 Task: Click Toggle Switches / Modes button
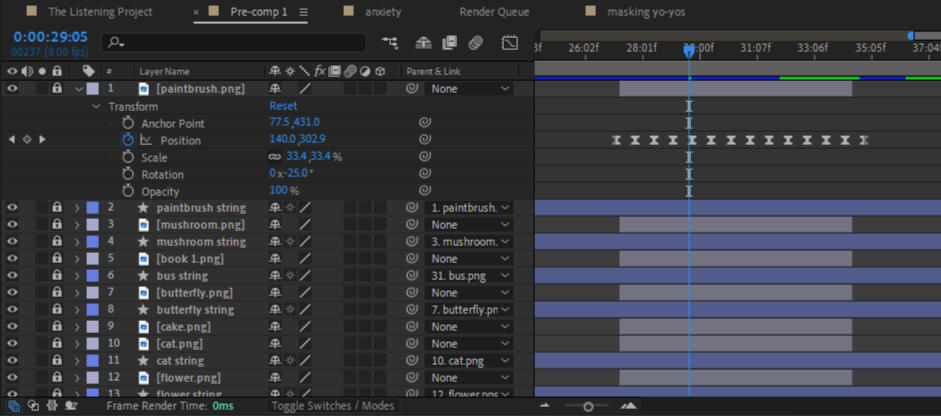[333, 406]
